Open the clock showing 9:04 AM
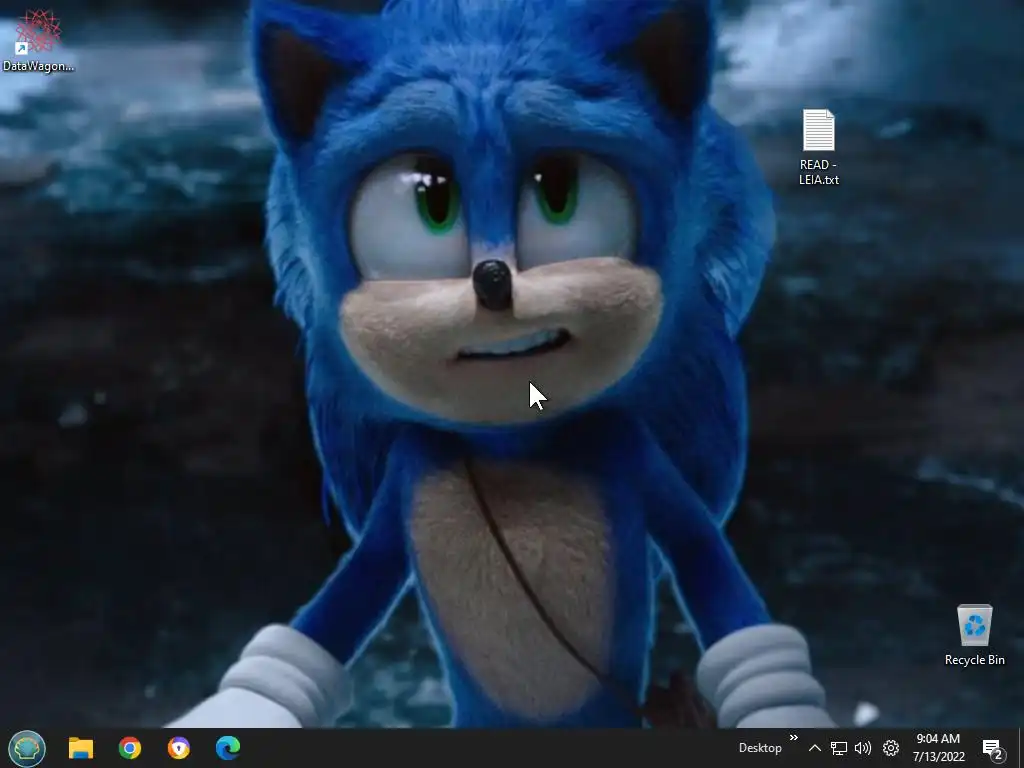The width and height of the screenshot is (1024, 768). (938, 748)
